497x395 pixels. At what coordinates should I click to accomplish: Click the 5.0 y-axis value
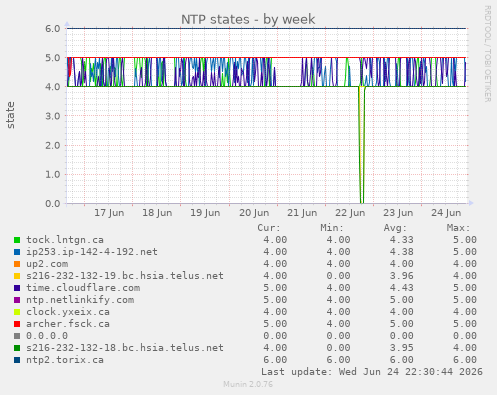point(53,58)
